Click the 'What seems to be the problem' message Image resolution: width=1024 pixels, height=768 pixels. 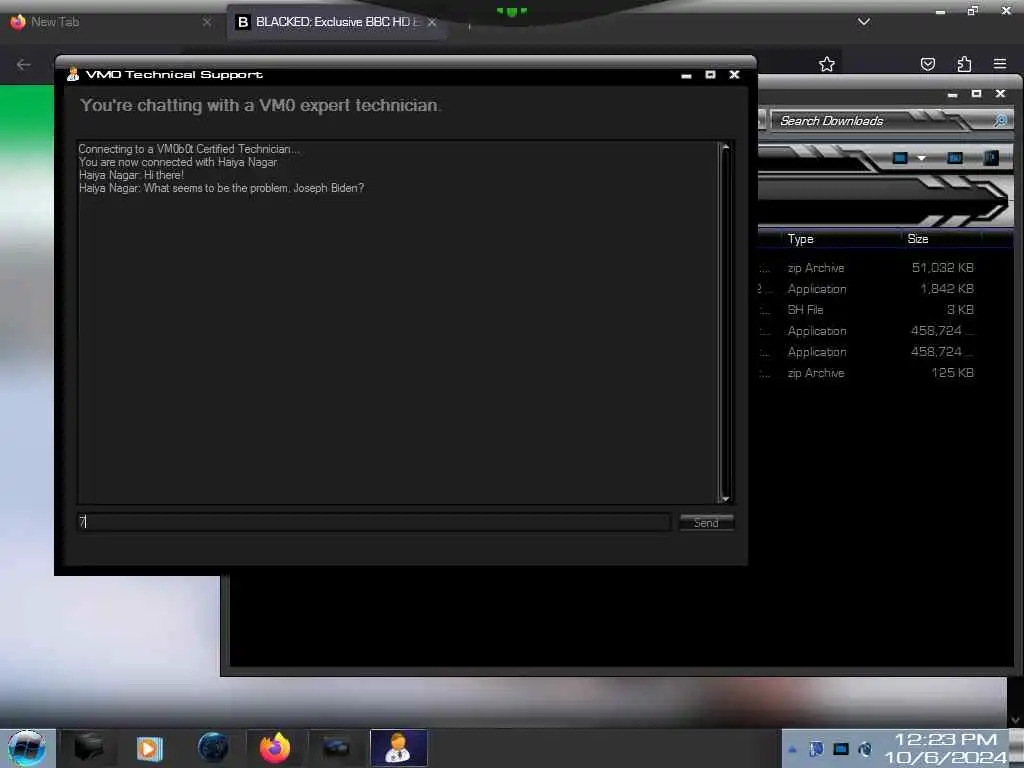click(221, 188)
